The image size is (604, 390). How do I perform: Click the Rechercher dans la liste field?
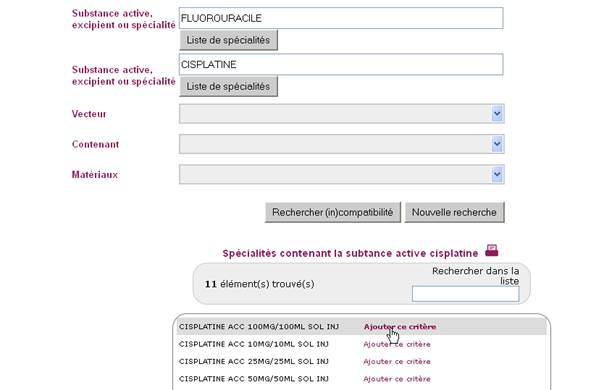465,294
